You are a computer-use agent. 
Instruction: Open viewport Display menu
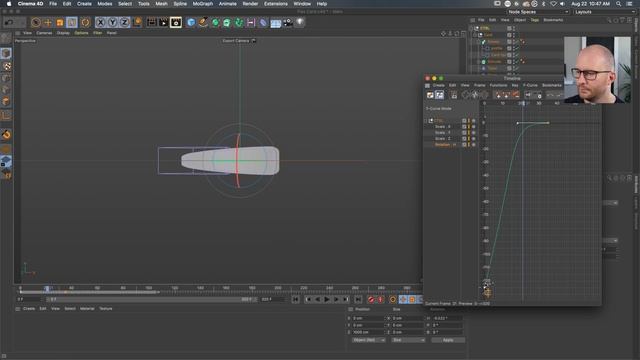click(x=63, y=33)
